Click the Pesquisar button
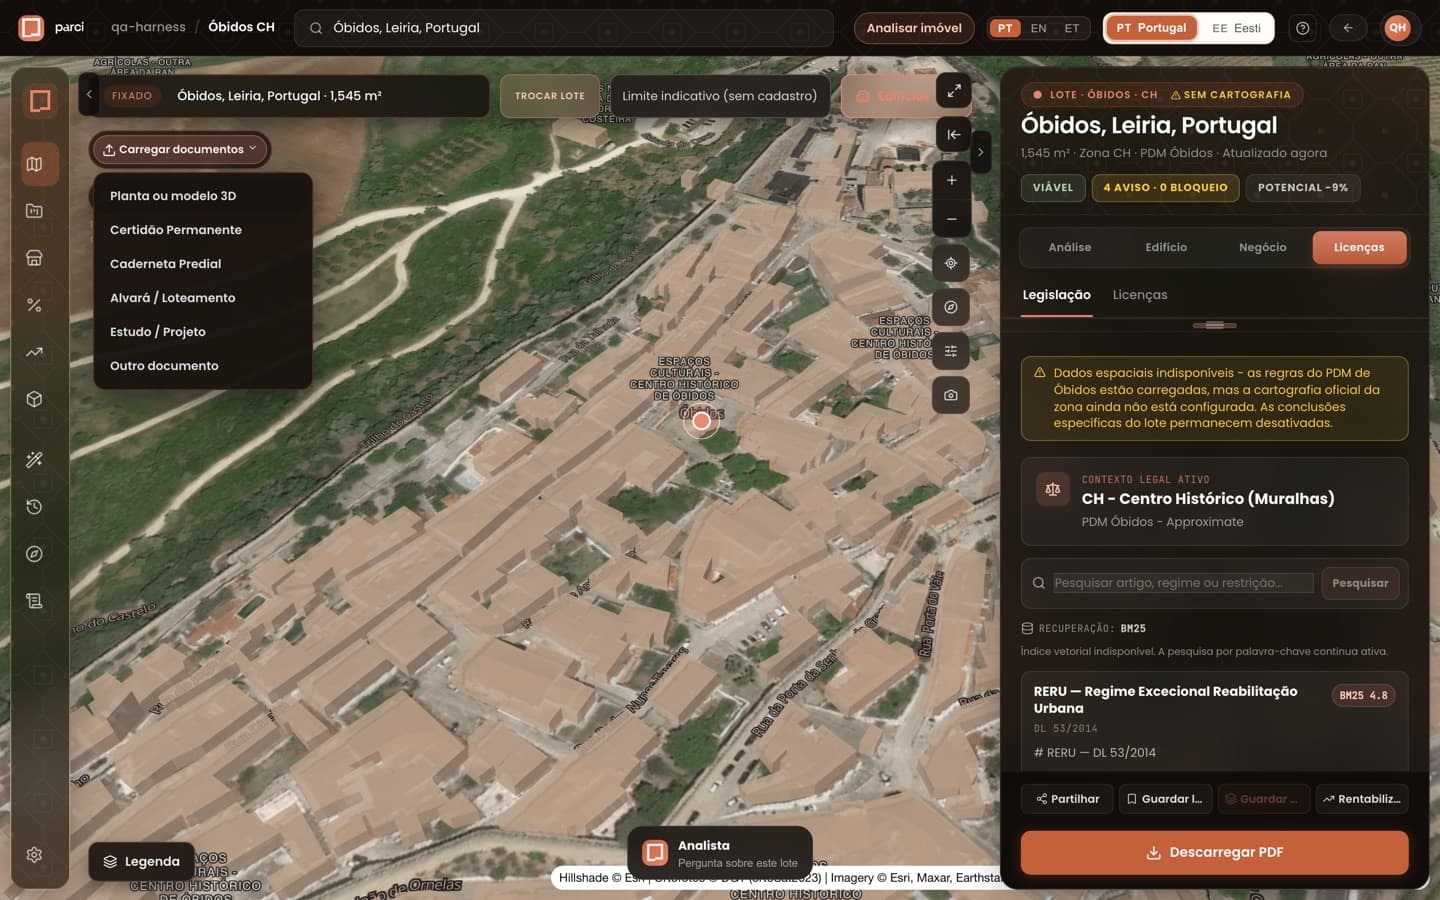 1360,583
